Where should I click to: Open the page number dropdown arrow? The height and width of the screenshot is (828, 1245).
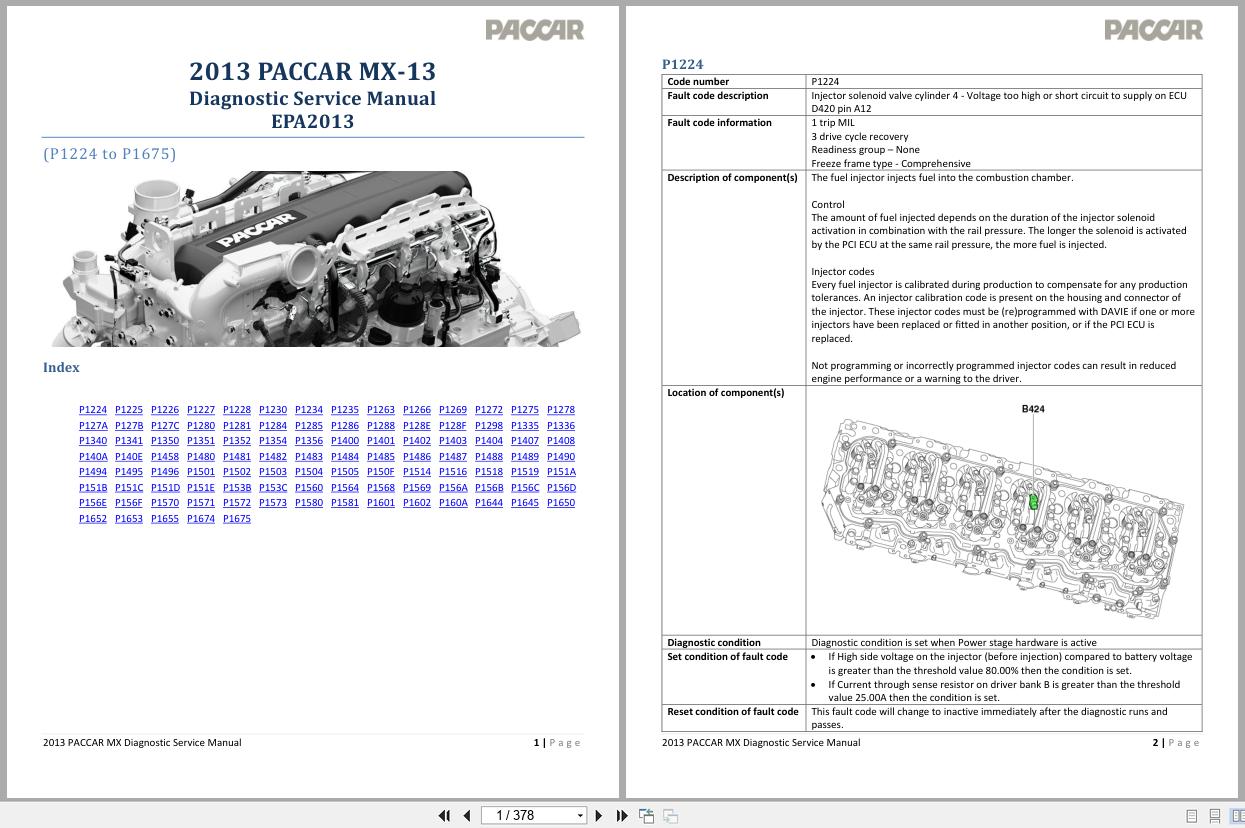pos(580,816)
